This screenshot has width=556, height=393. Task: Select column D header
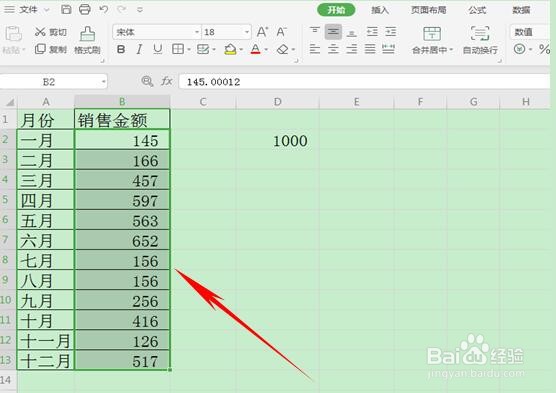[x=277, y=102]
